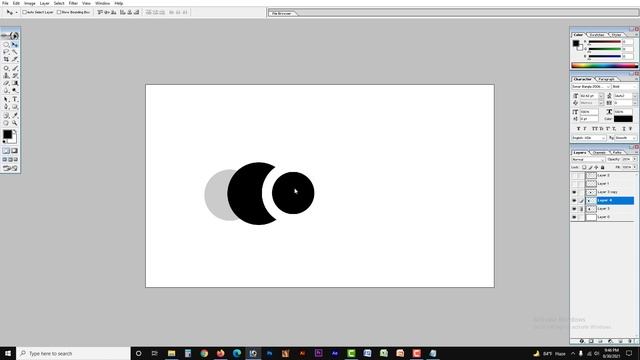The width and height of the screenshot is (640, 360).
Task: Select the Brush tool
Action: (15, 68)
